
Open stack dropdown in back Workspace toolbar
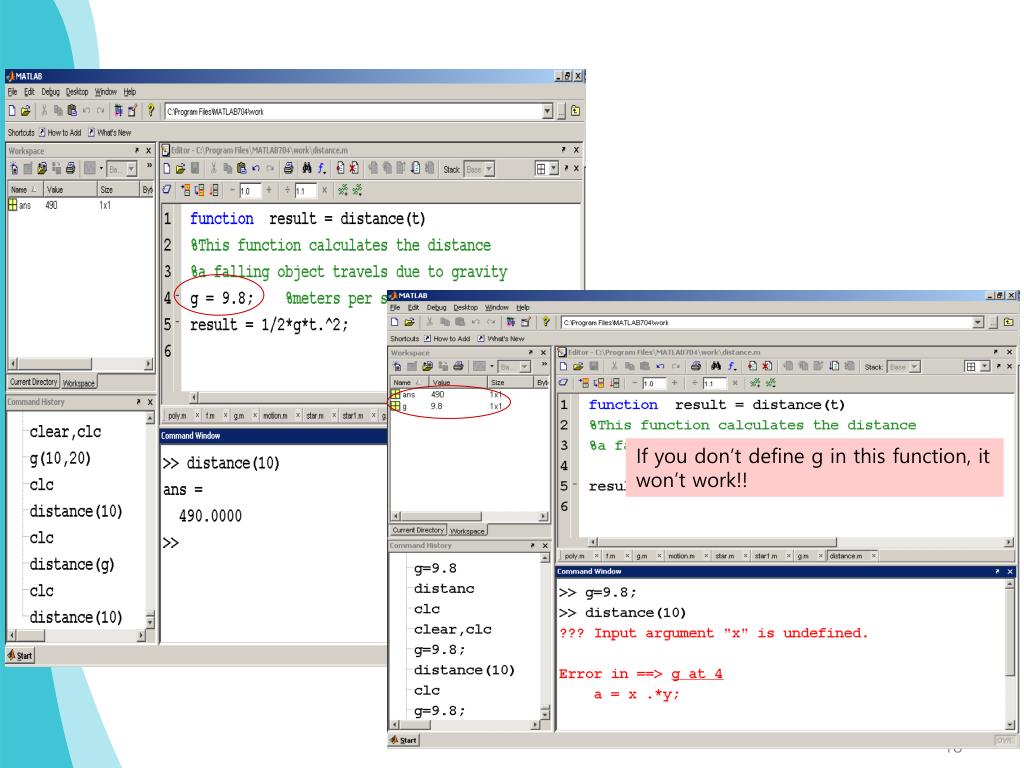[131, 169]
